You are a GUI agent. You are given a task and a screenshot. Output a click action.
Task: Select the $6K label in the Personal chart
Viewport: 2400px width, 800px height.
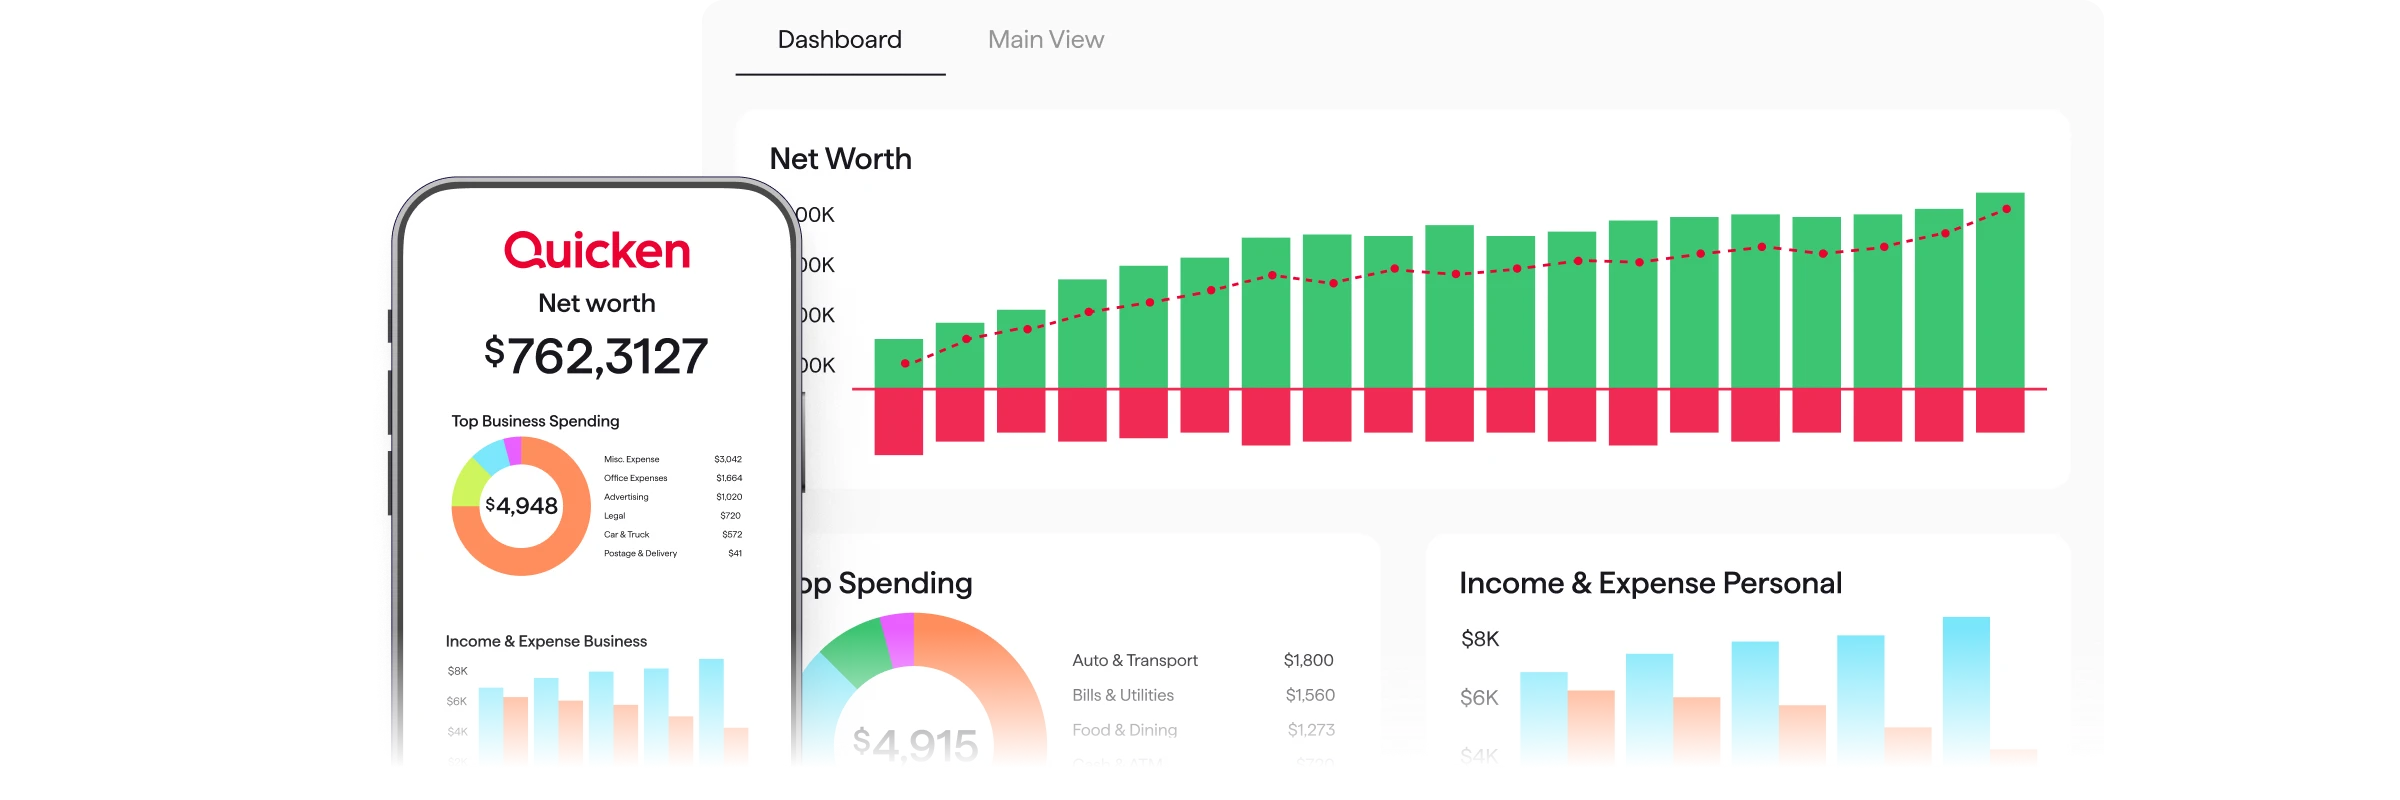tap(1479, 698)
